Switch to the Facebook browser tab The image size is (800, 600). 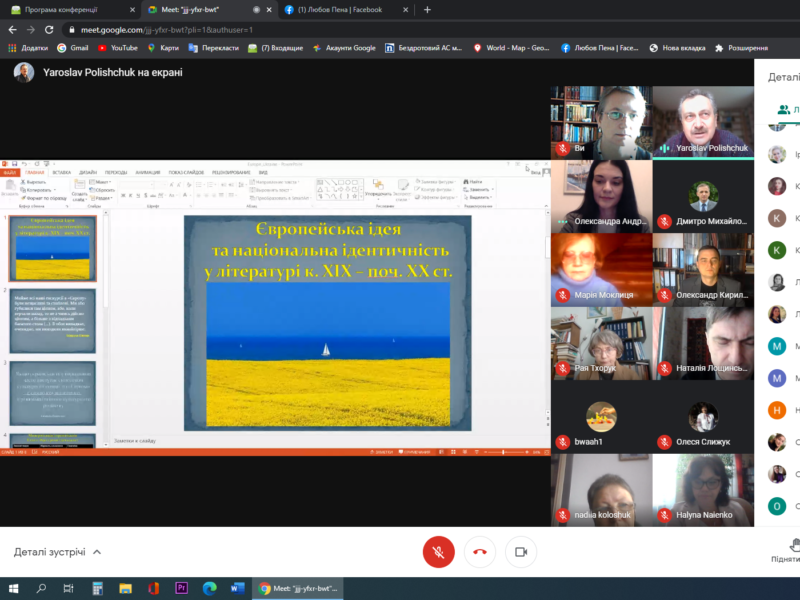341,9
